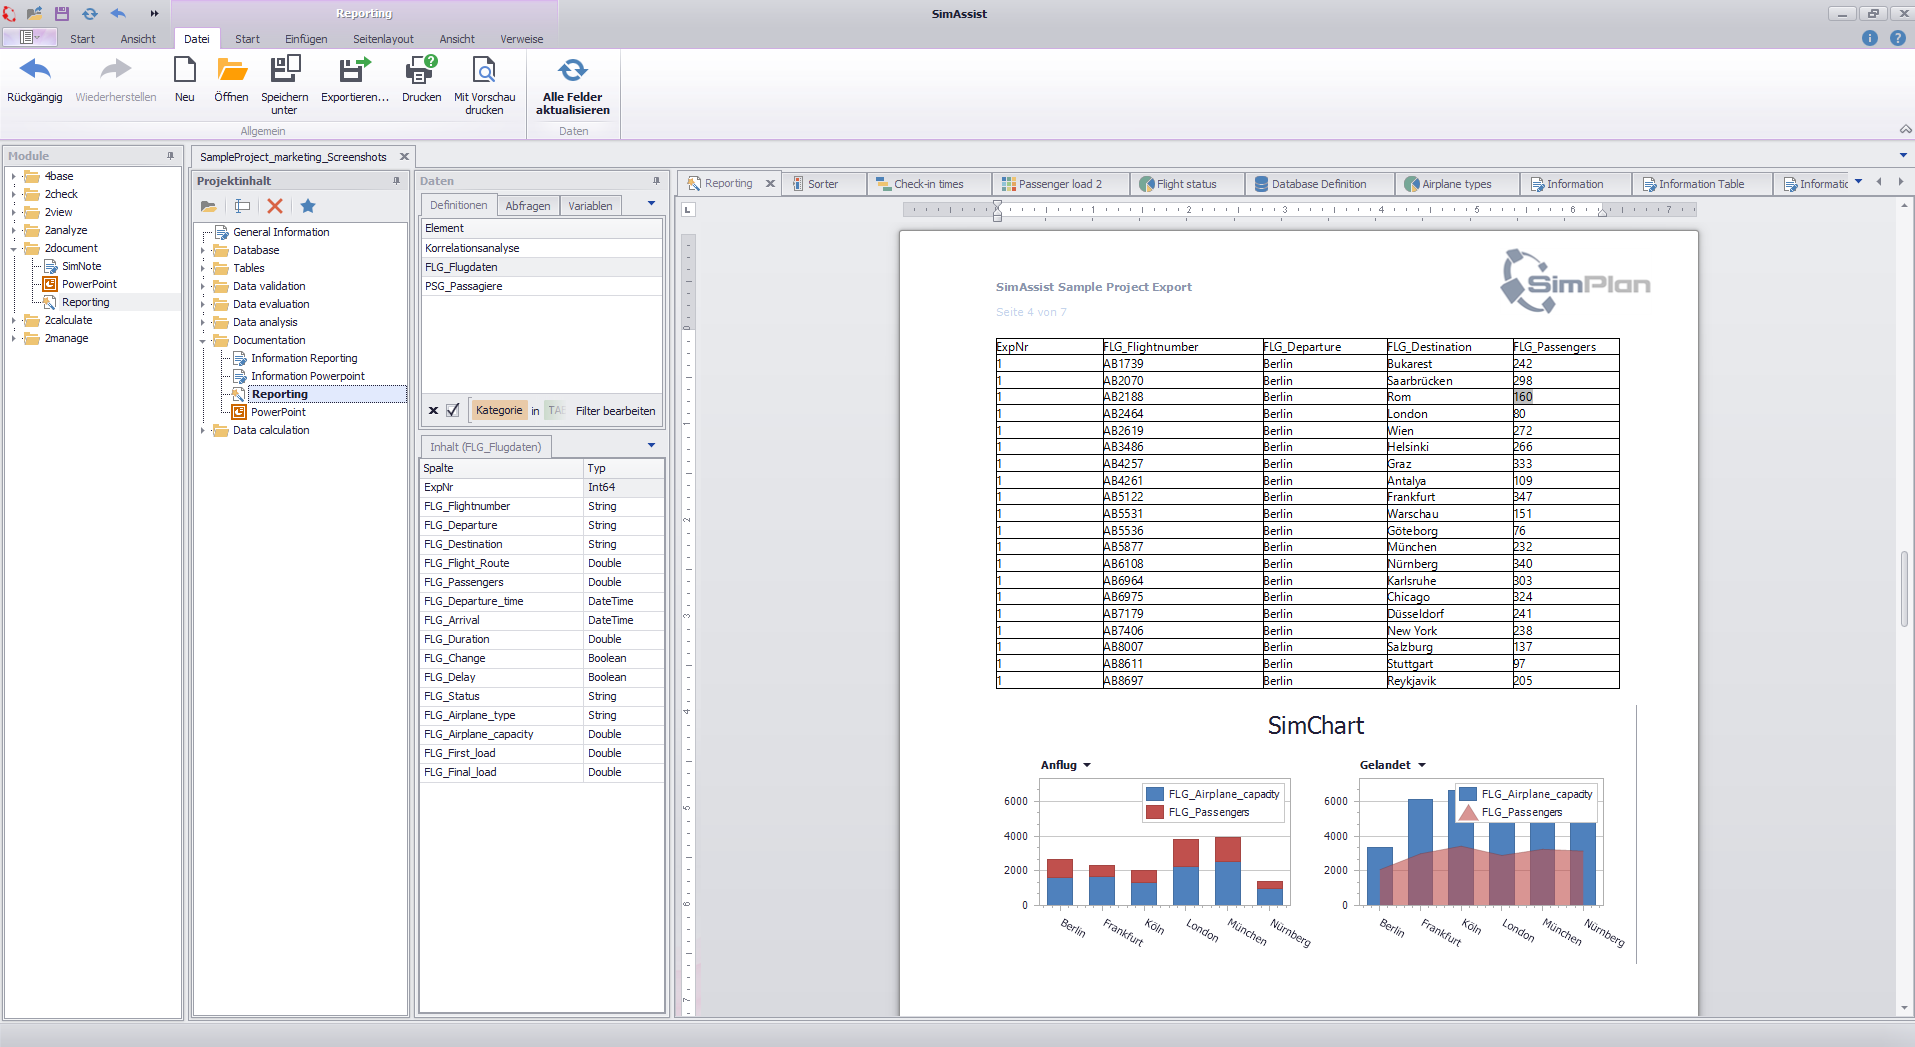
Task: Switch to the Passenger load 2 tab
Action: [1059, 184]
